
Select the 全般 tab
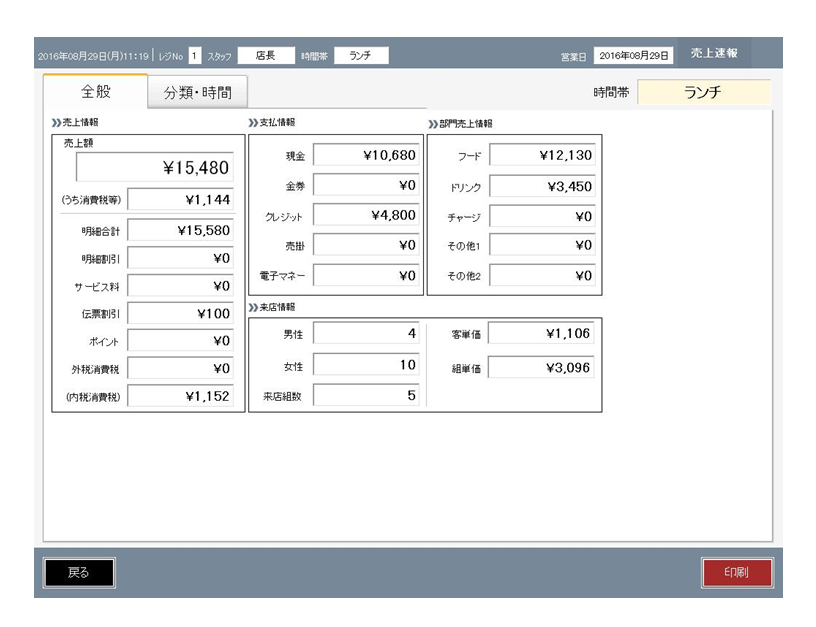tap(96, 91)
